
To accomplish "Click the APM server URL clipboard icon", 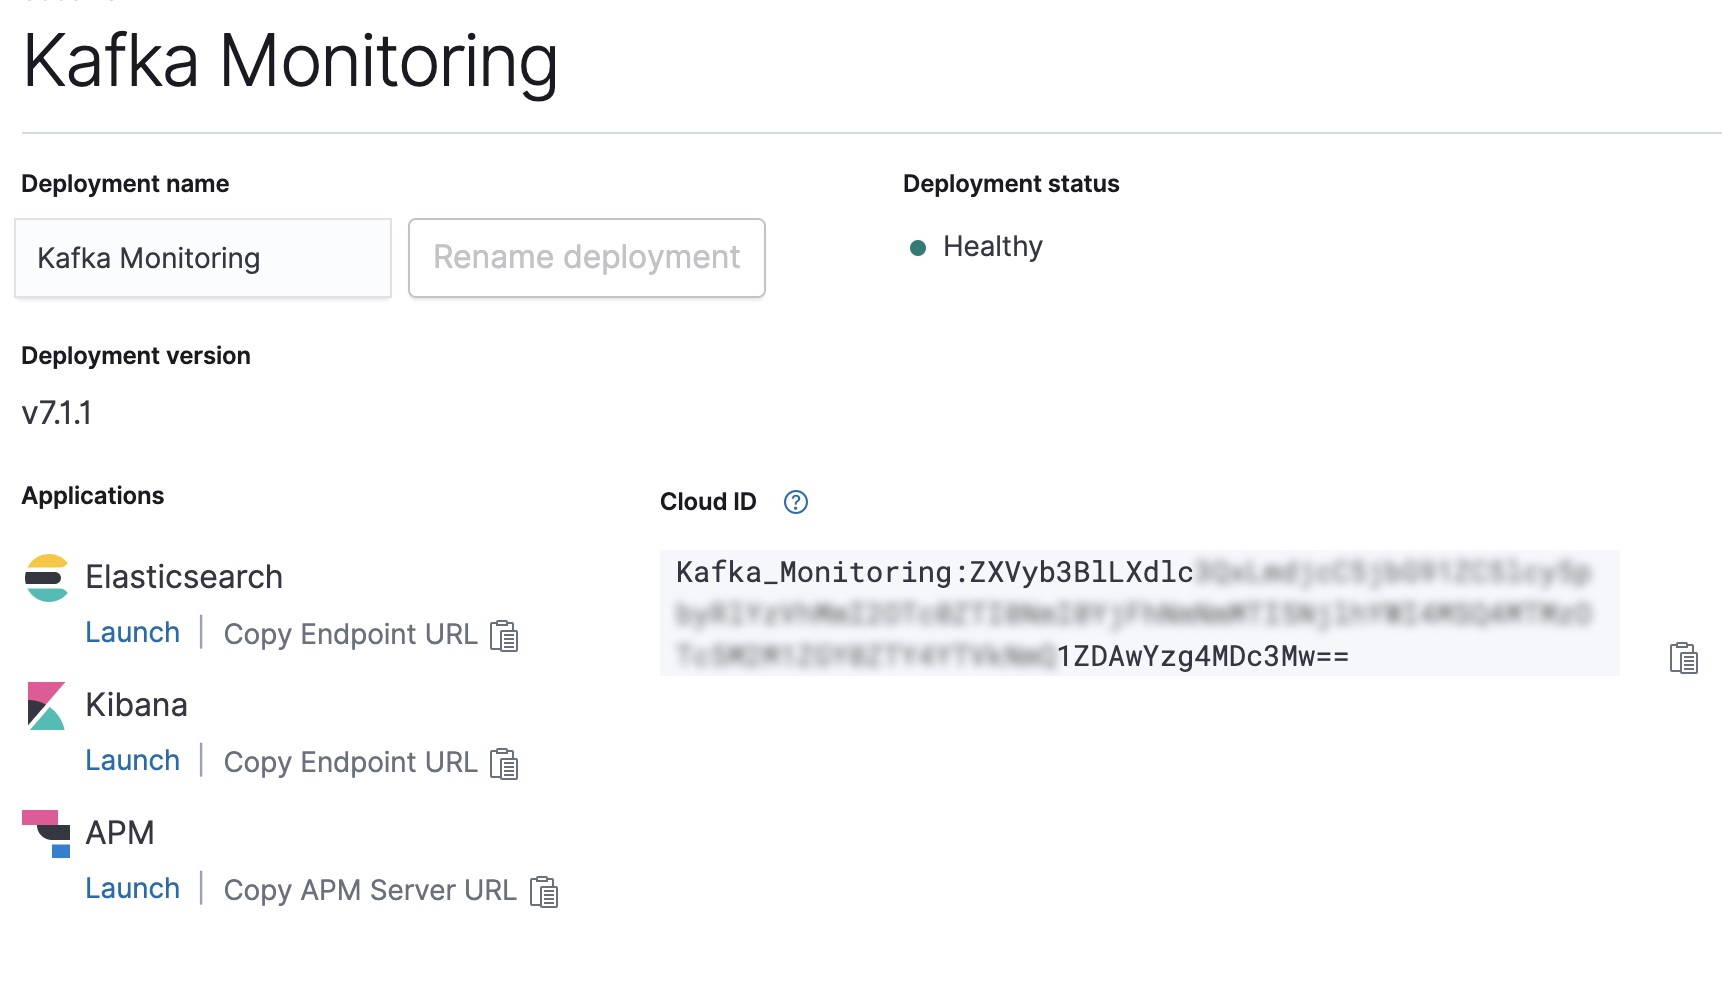I will 544,892.
